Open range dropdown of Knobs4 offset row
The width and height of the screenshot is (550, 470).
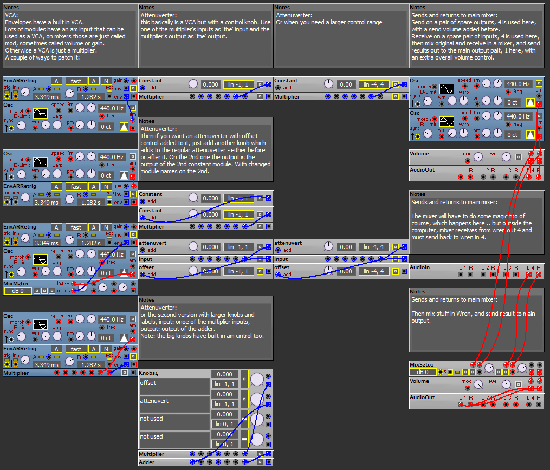224,384
